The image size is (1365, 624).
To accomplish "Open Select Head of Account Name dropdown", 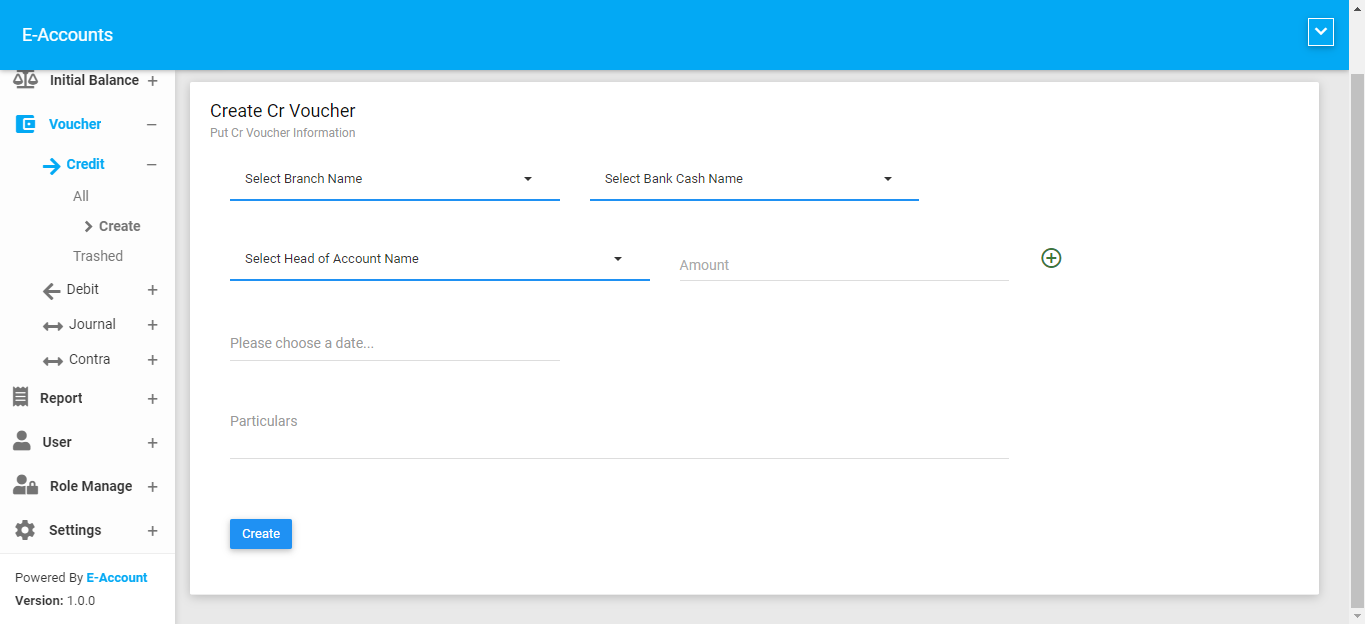I will 439,259.
